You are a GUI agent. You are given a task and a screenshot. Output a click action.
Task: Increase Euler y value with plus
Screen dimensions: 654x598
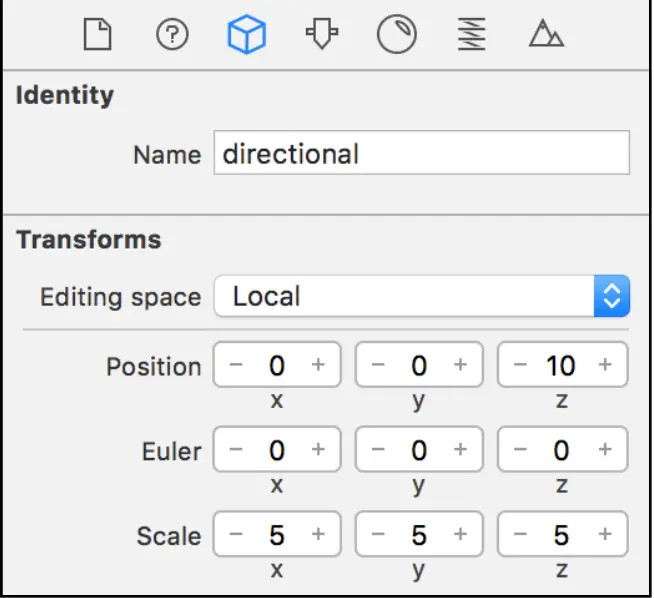point(460,450)
